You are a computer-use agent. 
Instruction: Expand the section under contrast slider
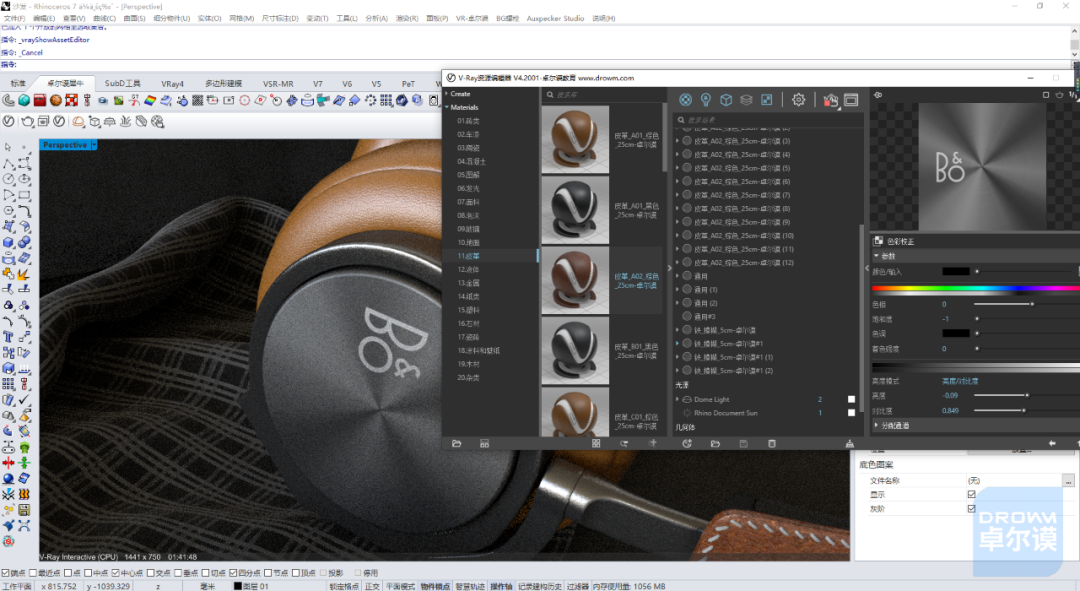(876, 426)
